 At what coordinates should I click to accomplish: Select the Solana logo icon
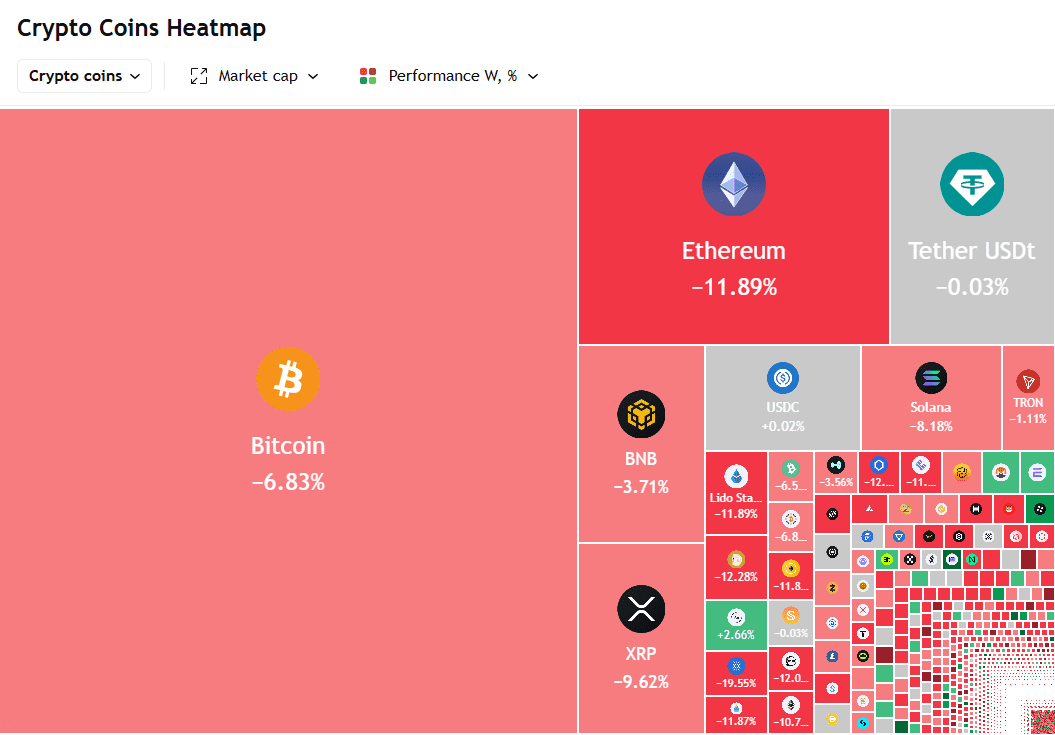pos(930,380)
